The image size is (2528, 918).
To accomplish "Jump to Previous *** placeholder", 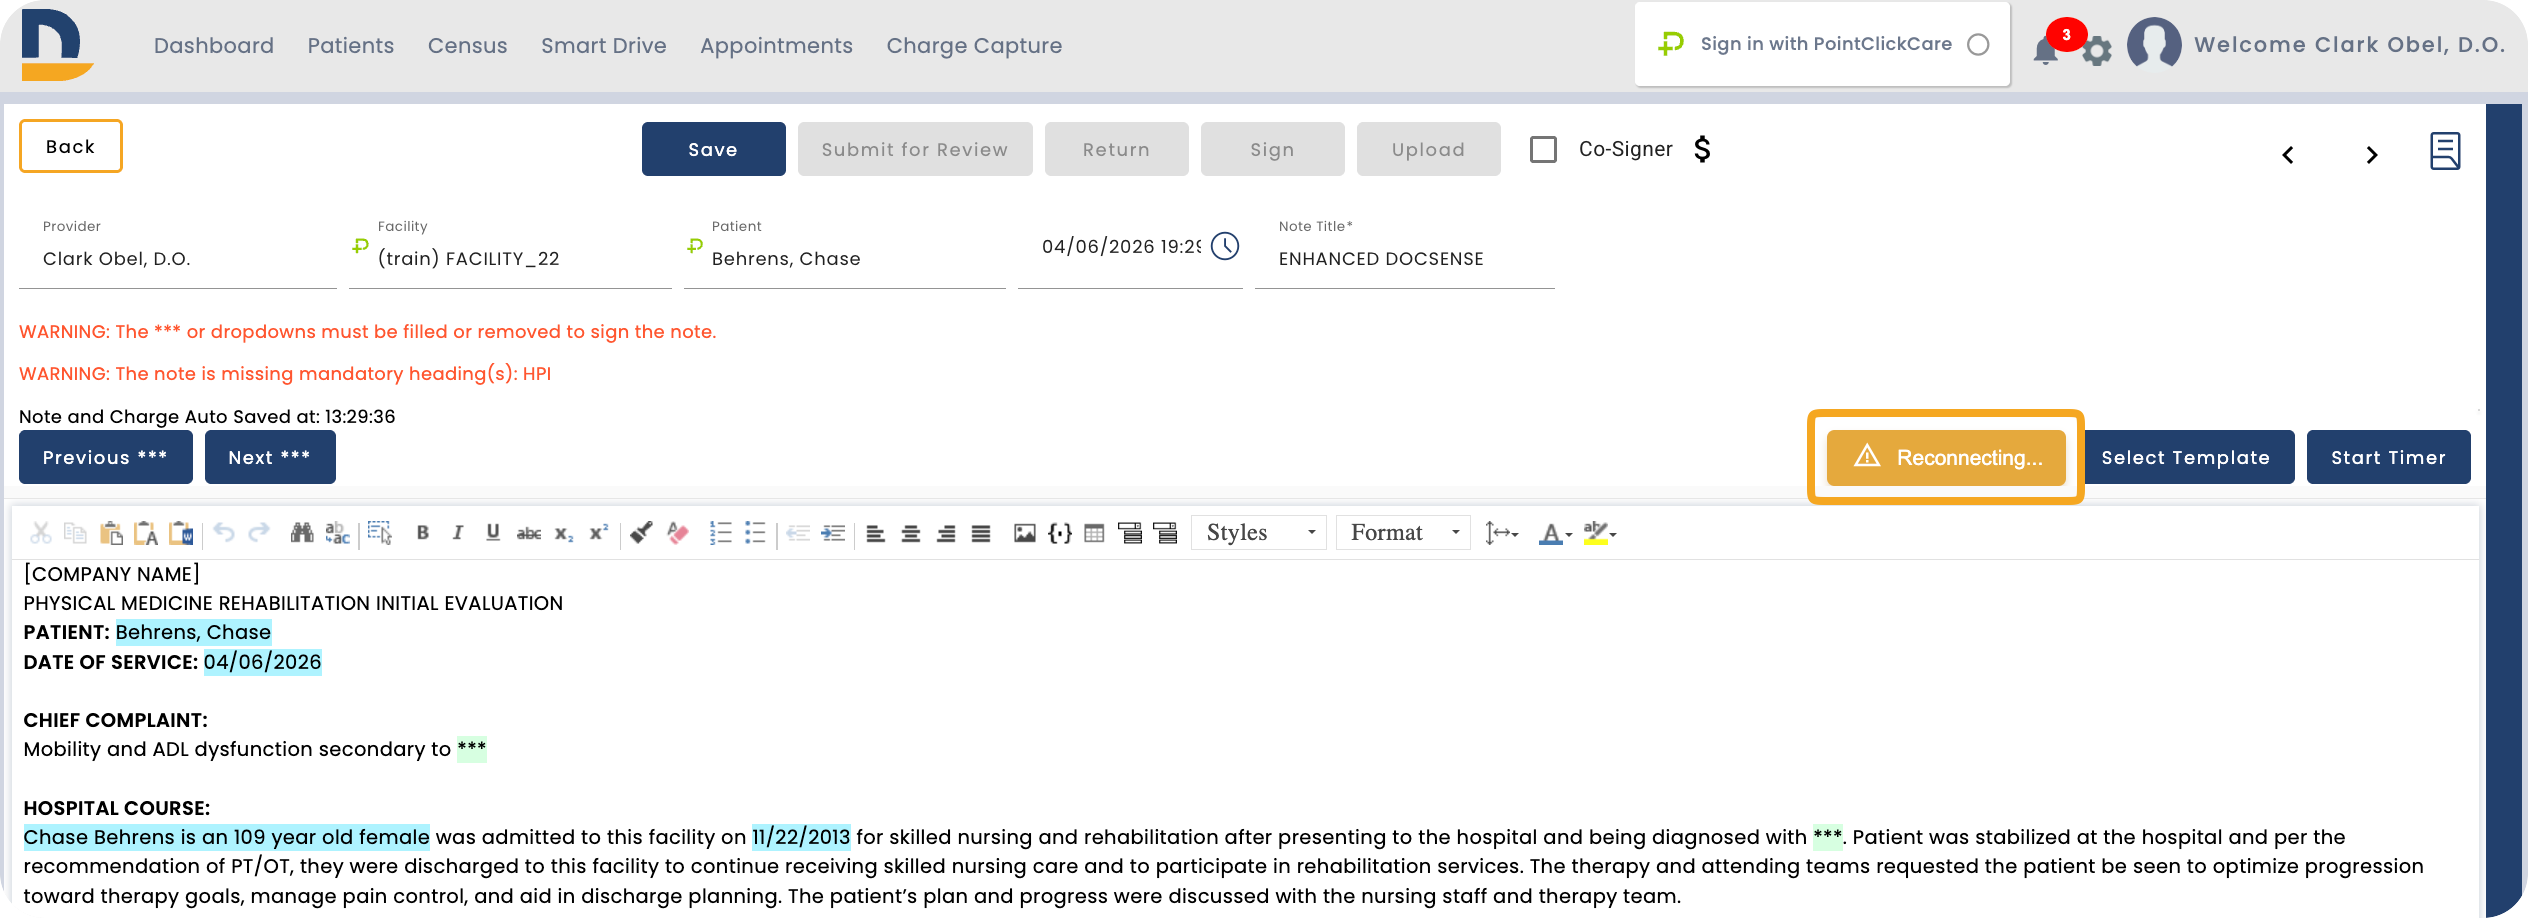I will coord(106,457).
